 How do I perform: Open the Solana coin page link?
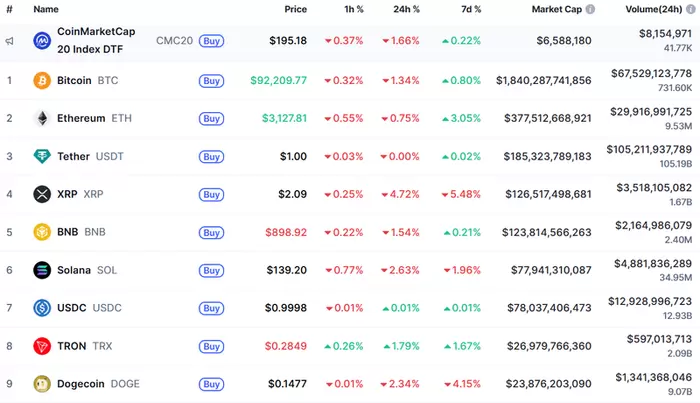74,270
